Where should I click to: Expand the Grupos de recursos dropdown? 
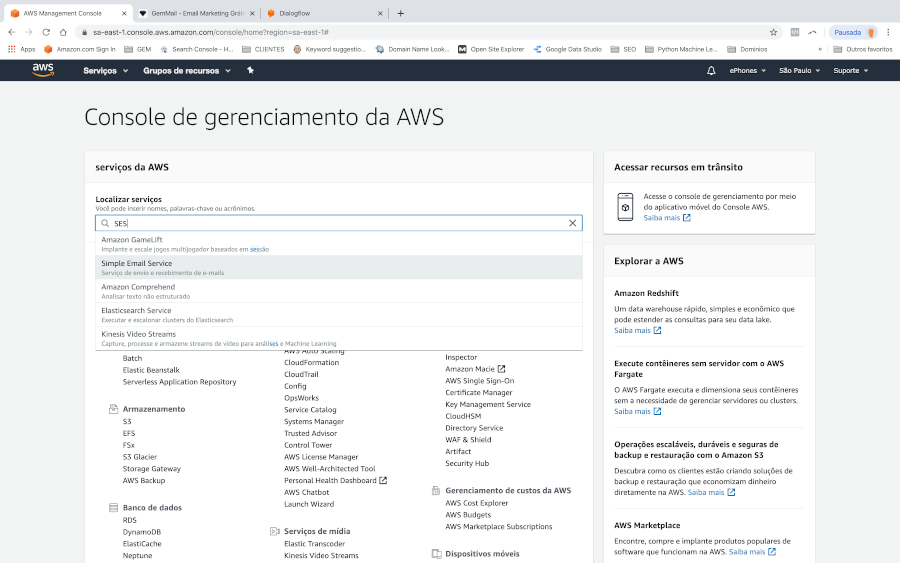coord(187,71)
